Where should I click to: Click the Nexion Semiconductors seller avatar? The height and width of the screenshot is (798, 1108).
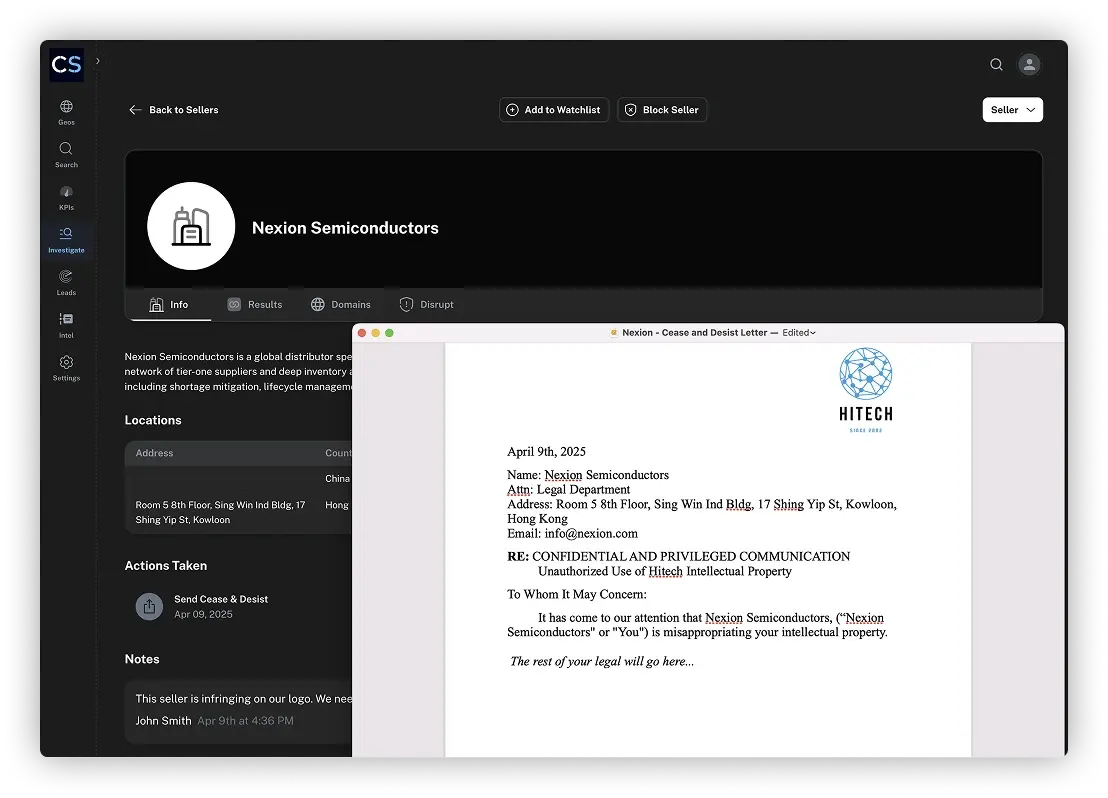click(191, 226)
